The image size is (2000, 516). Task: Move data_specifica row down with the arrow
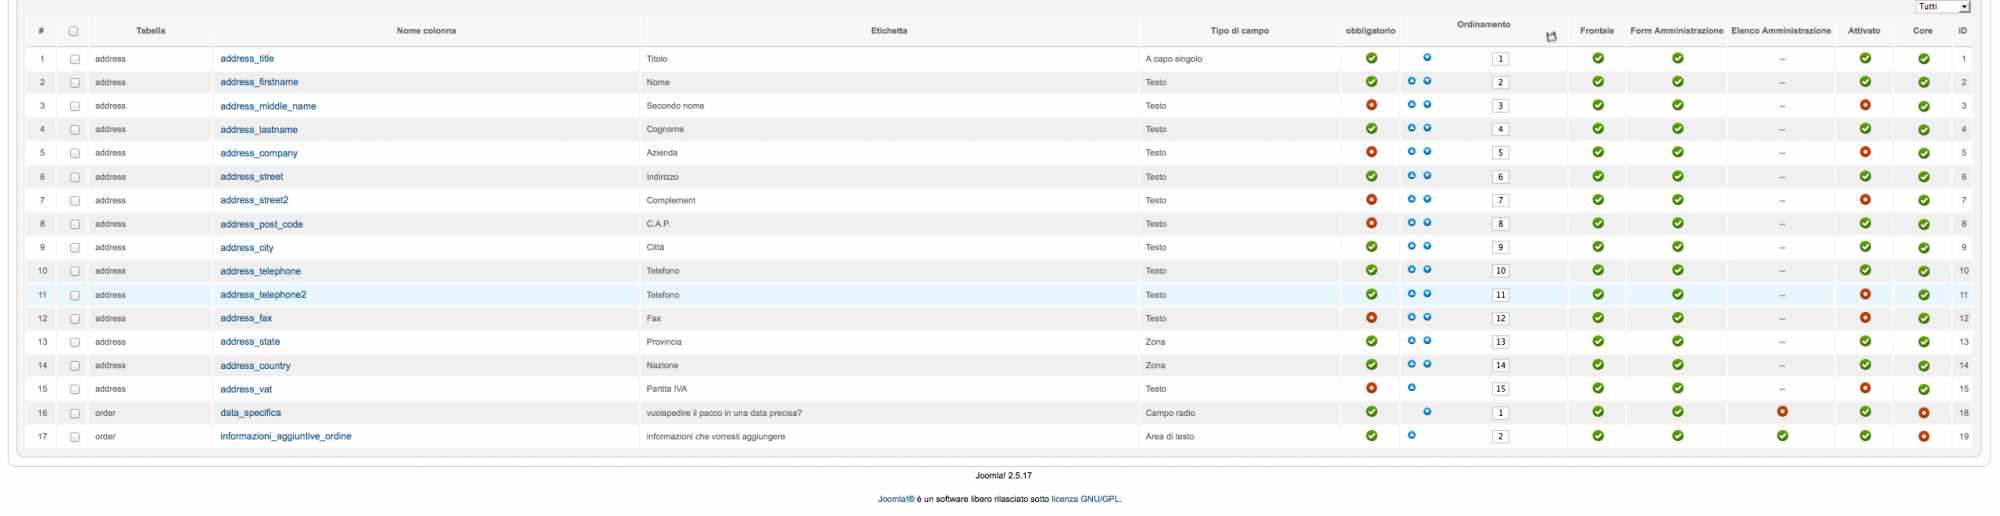(1427, 411)
